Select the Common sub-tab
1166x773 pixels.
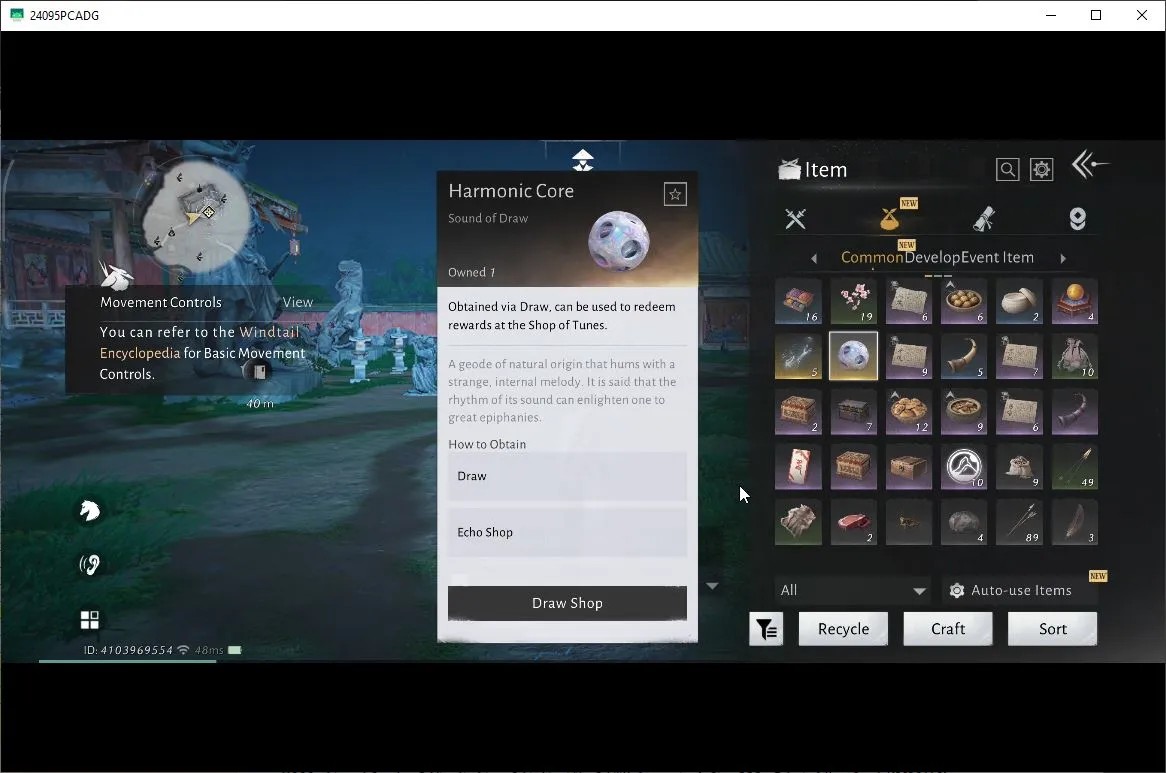click(872, 257)
